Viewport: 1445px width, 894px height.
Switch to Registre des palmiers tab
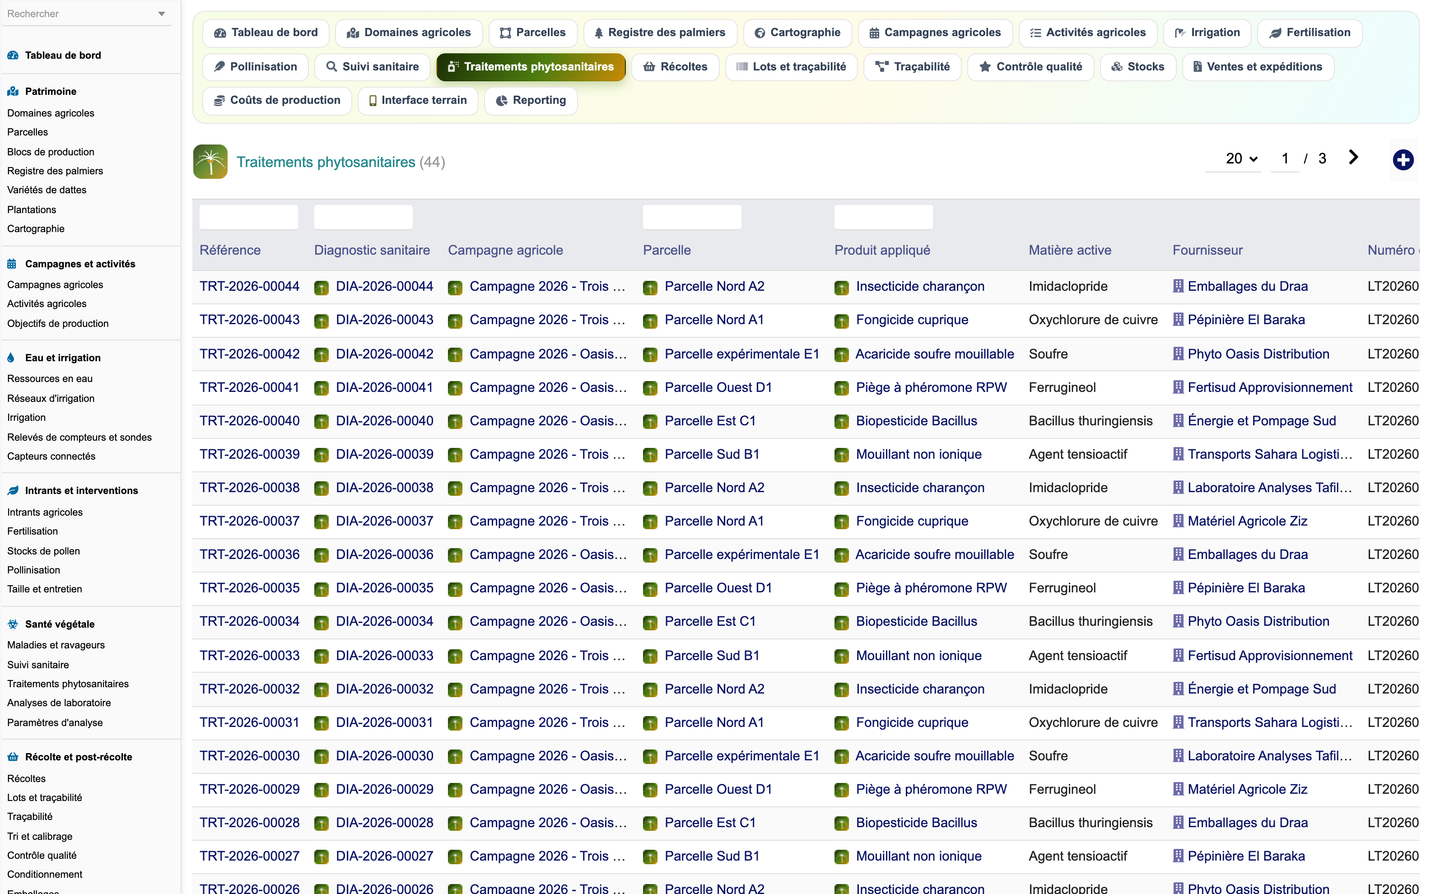660,33
